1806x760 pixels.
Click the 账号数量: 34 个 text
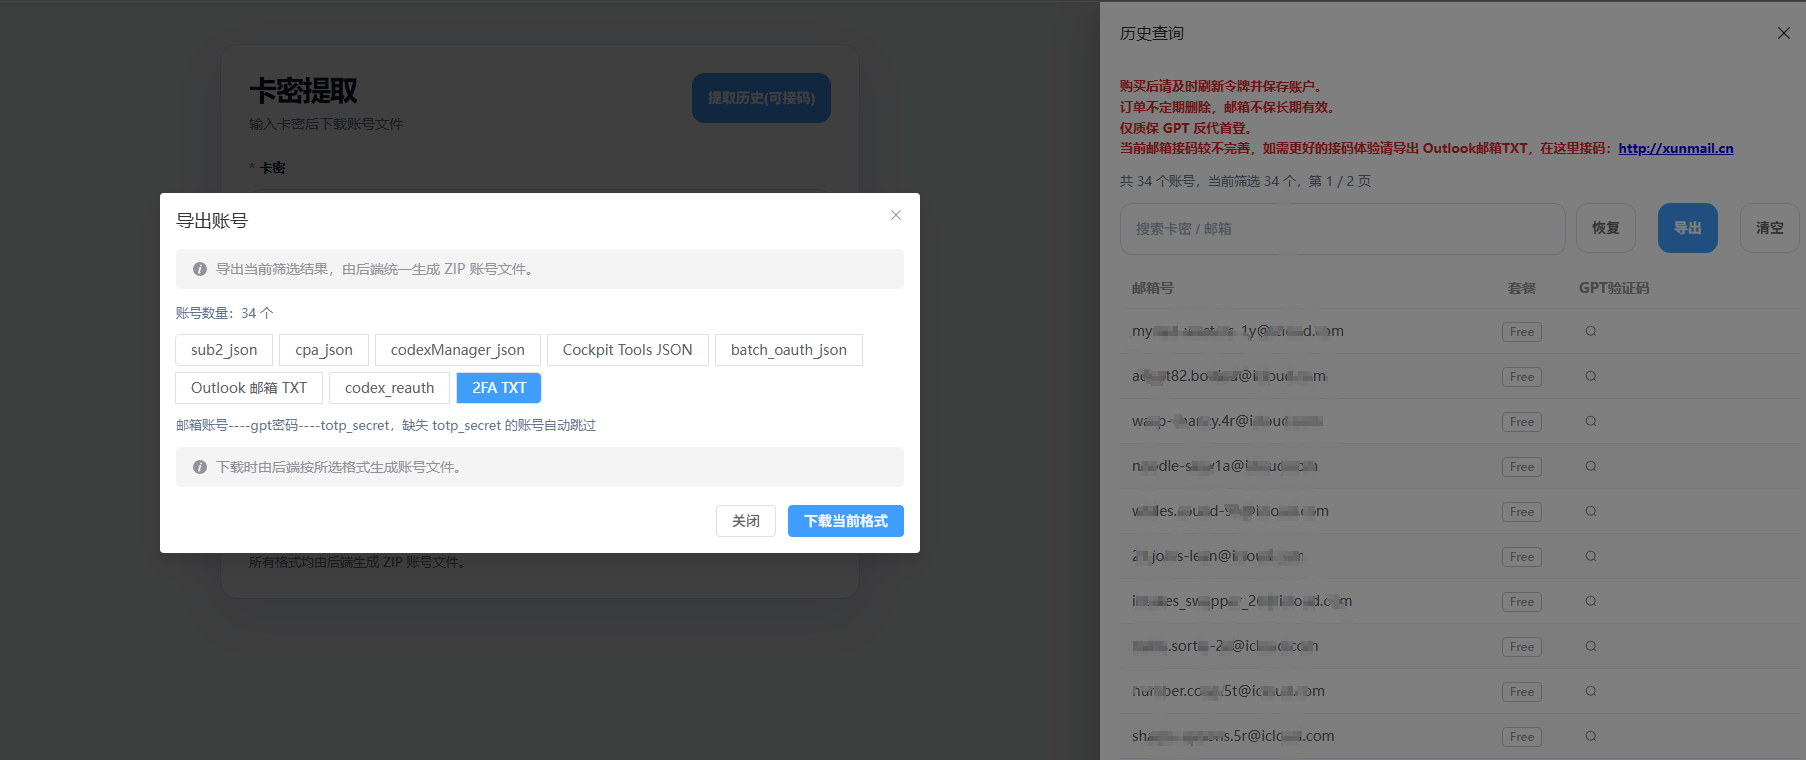(225, 313)
